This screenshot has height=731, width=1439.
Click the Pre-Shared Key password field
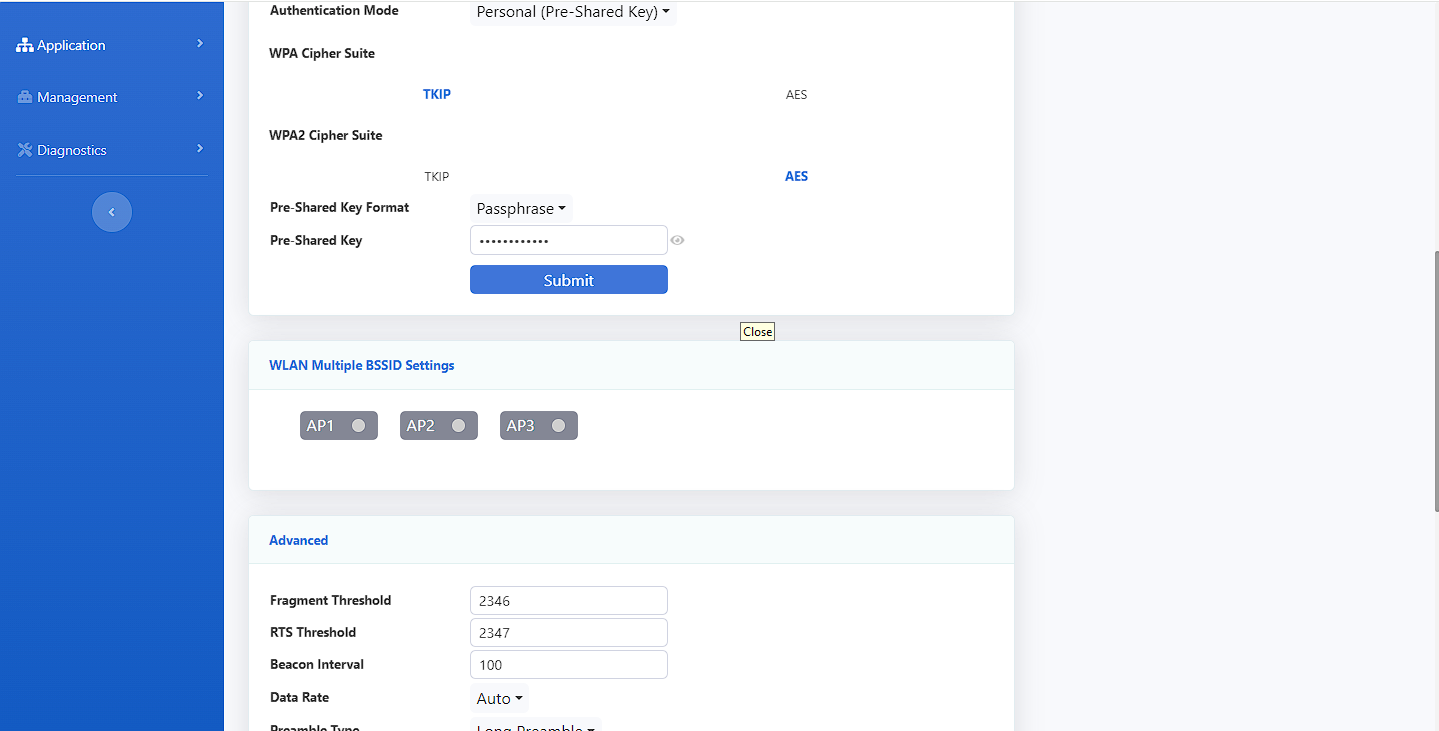(569, 240)
